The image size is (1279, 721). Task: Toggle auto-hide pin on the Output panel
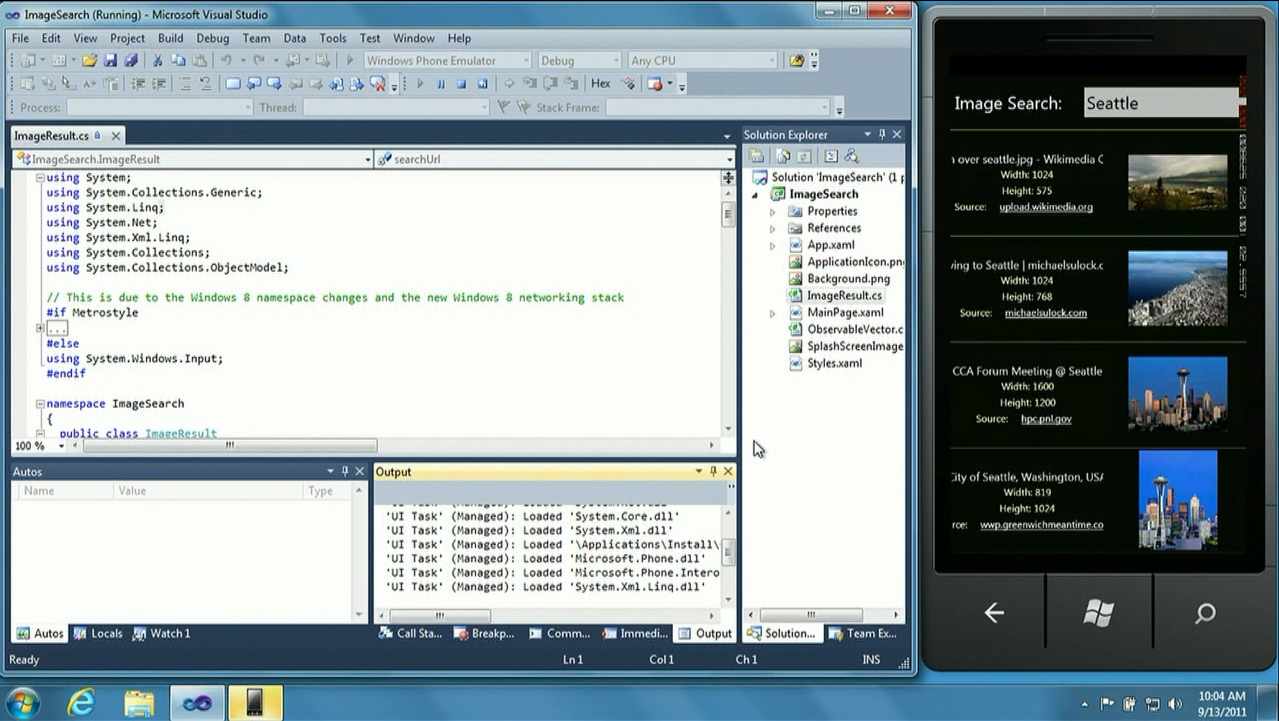tap(713, 471)
